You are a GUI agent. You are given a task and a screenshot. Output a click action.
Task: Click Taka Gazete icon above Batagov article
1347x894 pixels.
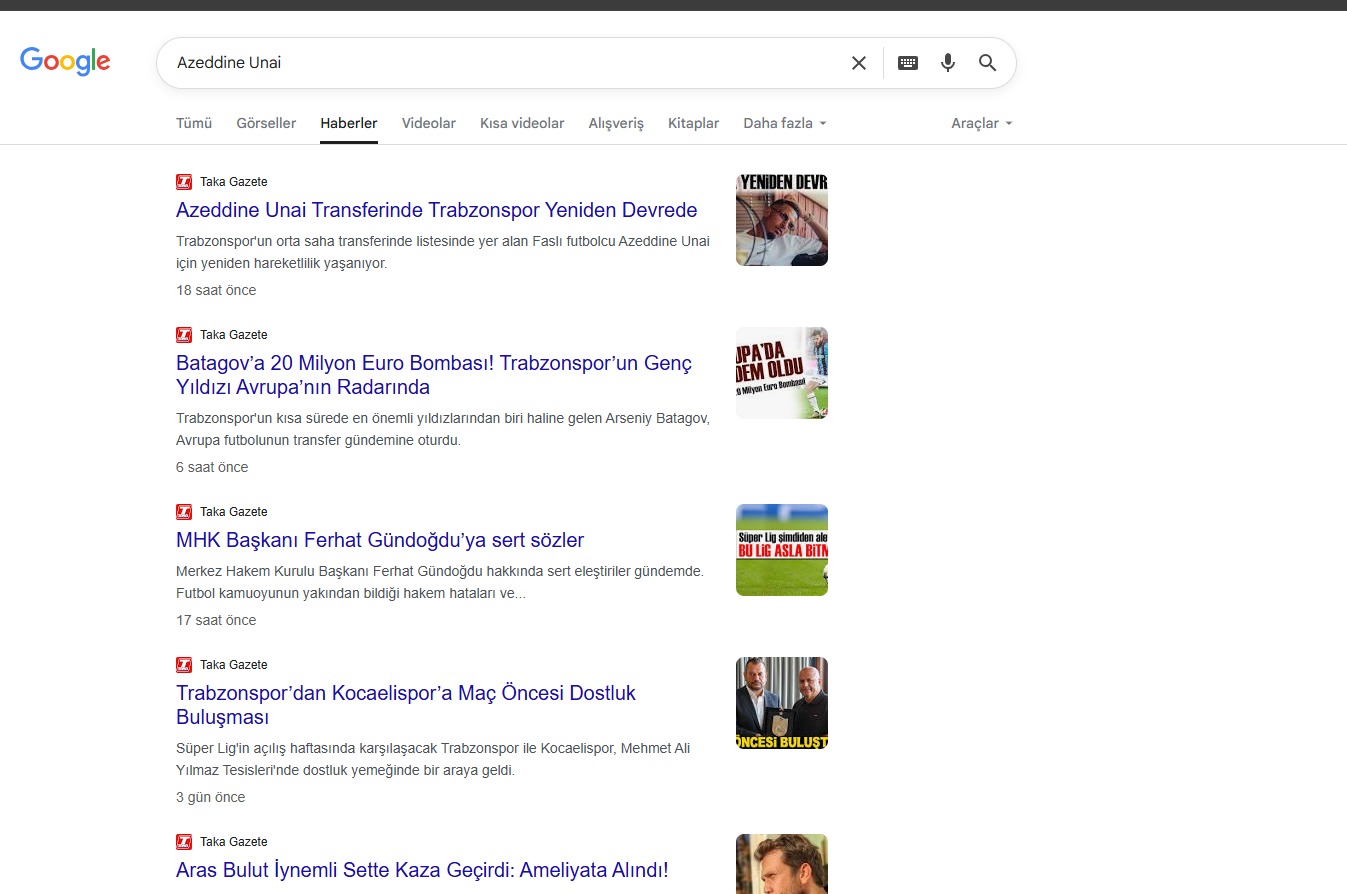(x=184, y=335)
